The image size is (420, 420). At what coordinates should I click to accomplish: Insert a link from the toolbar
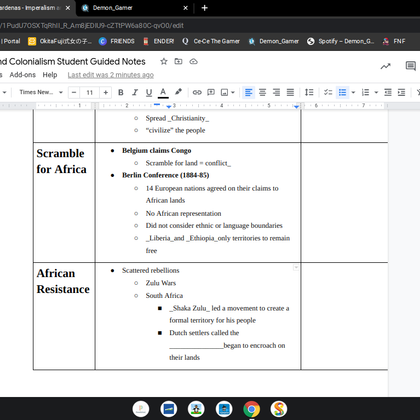(x=197, y=92)
